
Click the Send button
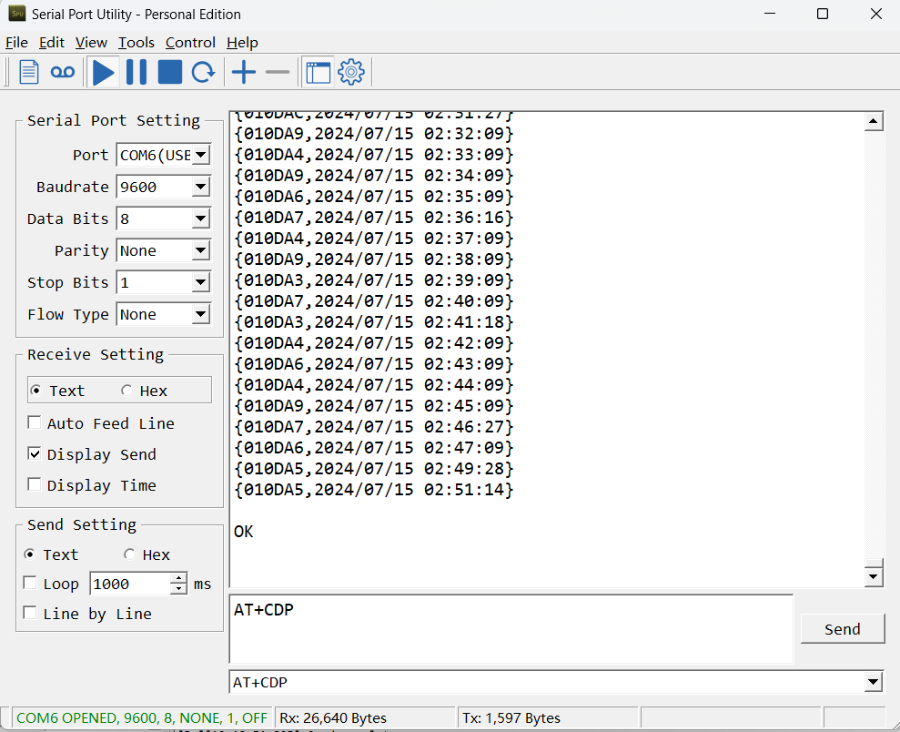click(x=842, y=629)
